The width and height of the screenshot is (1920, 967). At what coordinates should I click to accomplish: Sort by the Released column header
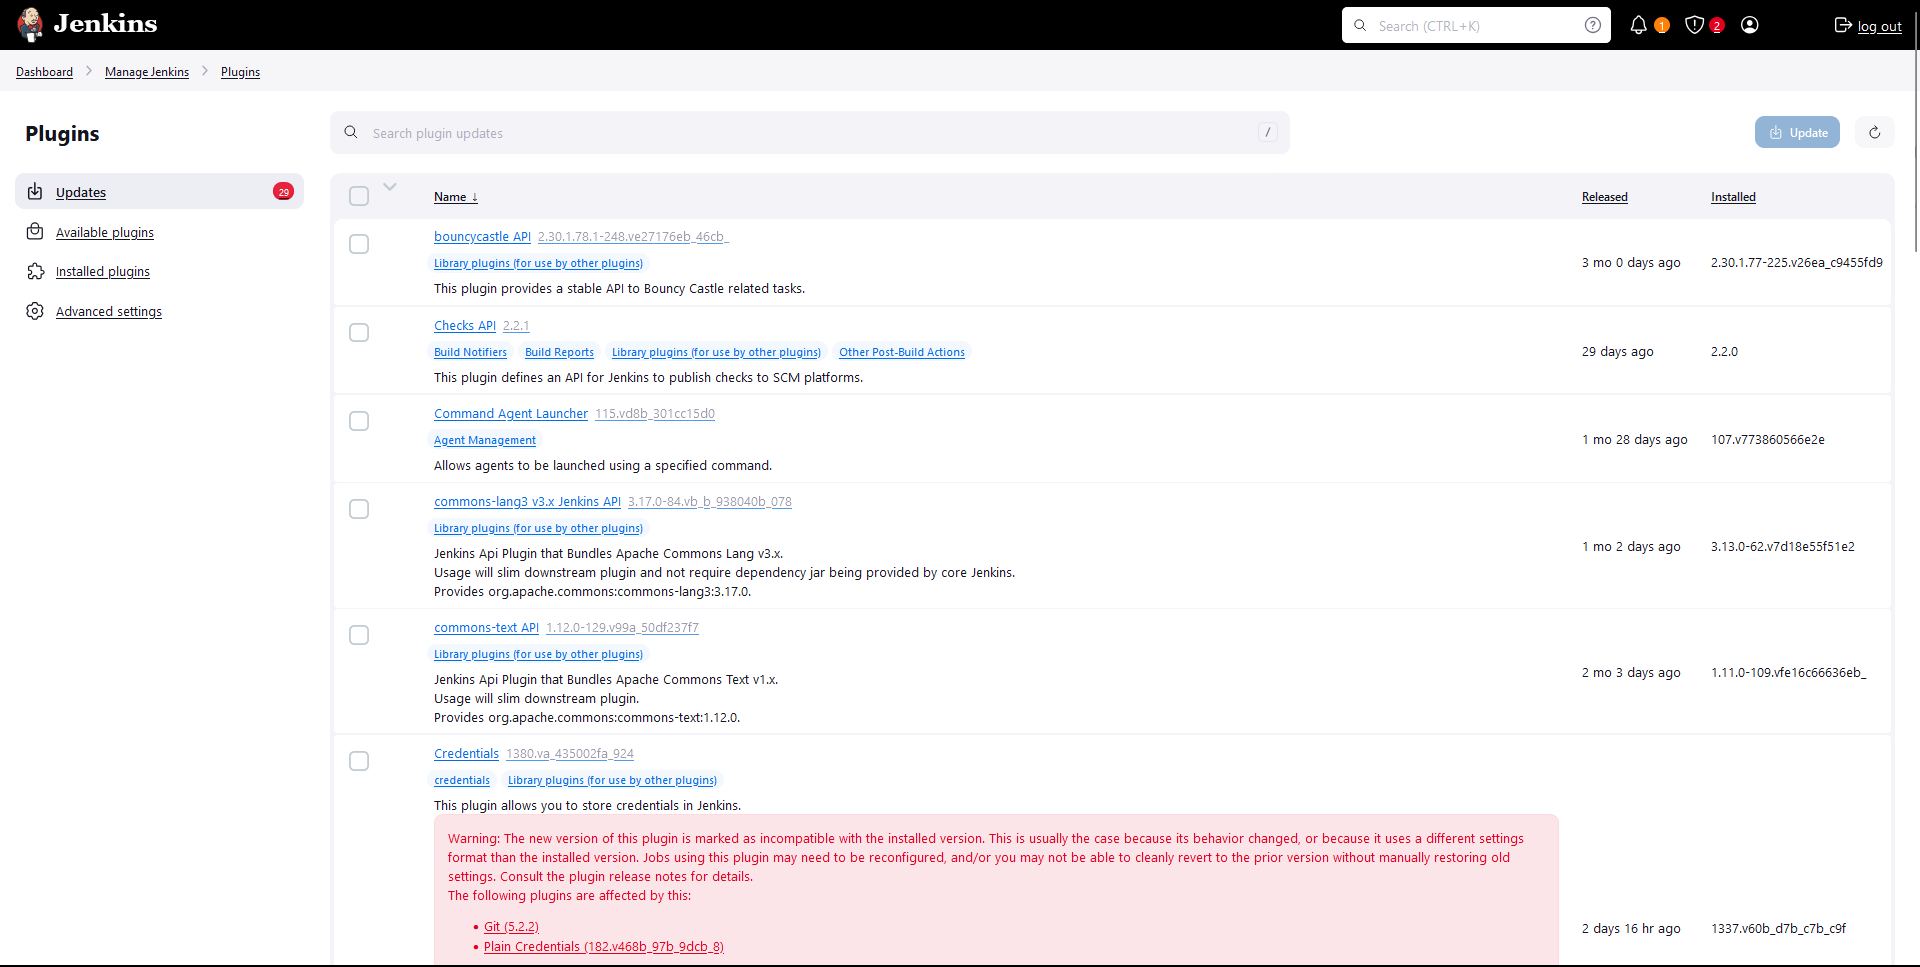pos(1605,197)
